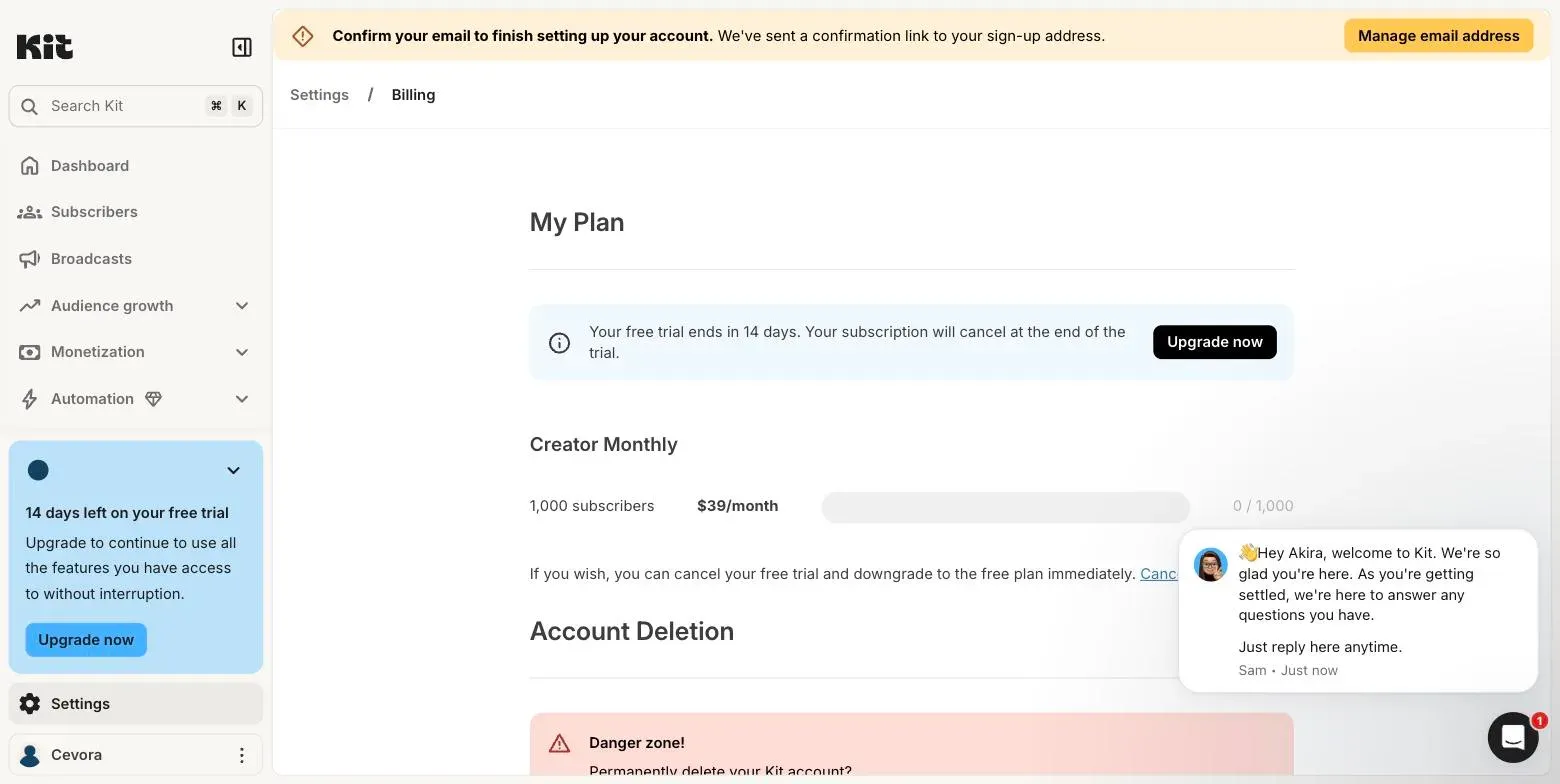Click Manage email address button

pos(1438,36)
